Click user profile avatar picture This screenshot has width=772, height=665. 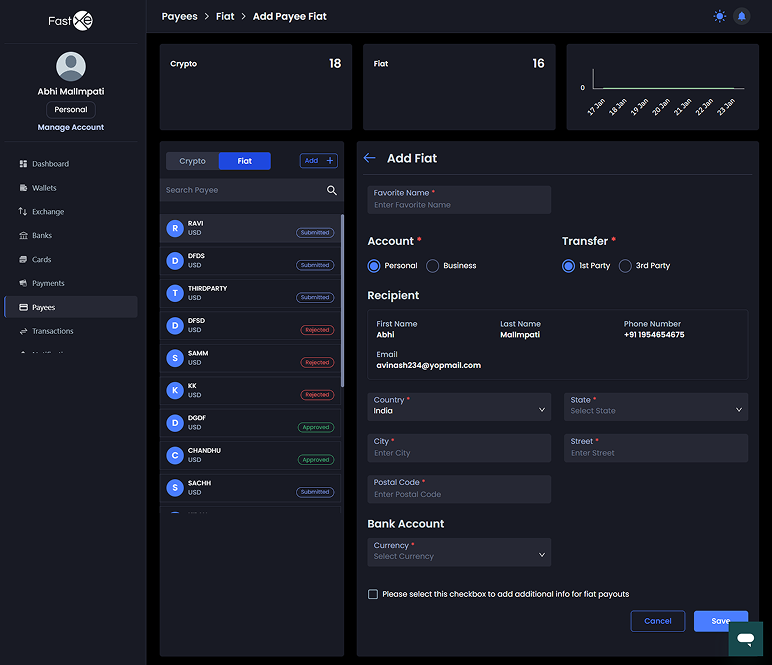pos(71,66)
